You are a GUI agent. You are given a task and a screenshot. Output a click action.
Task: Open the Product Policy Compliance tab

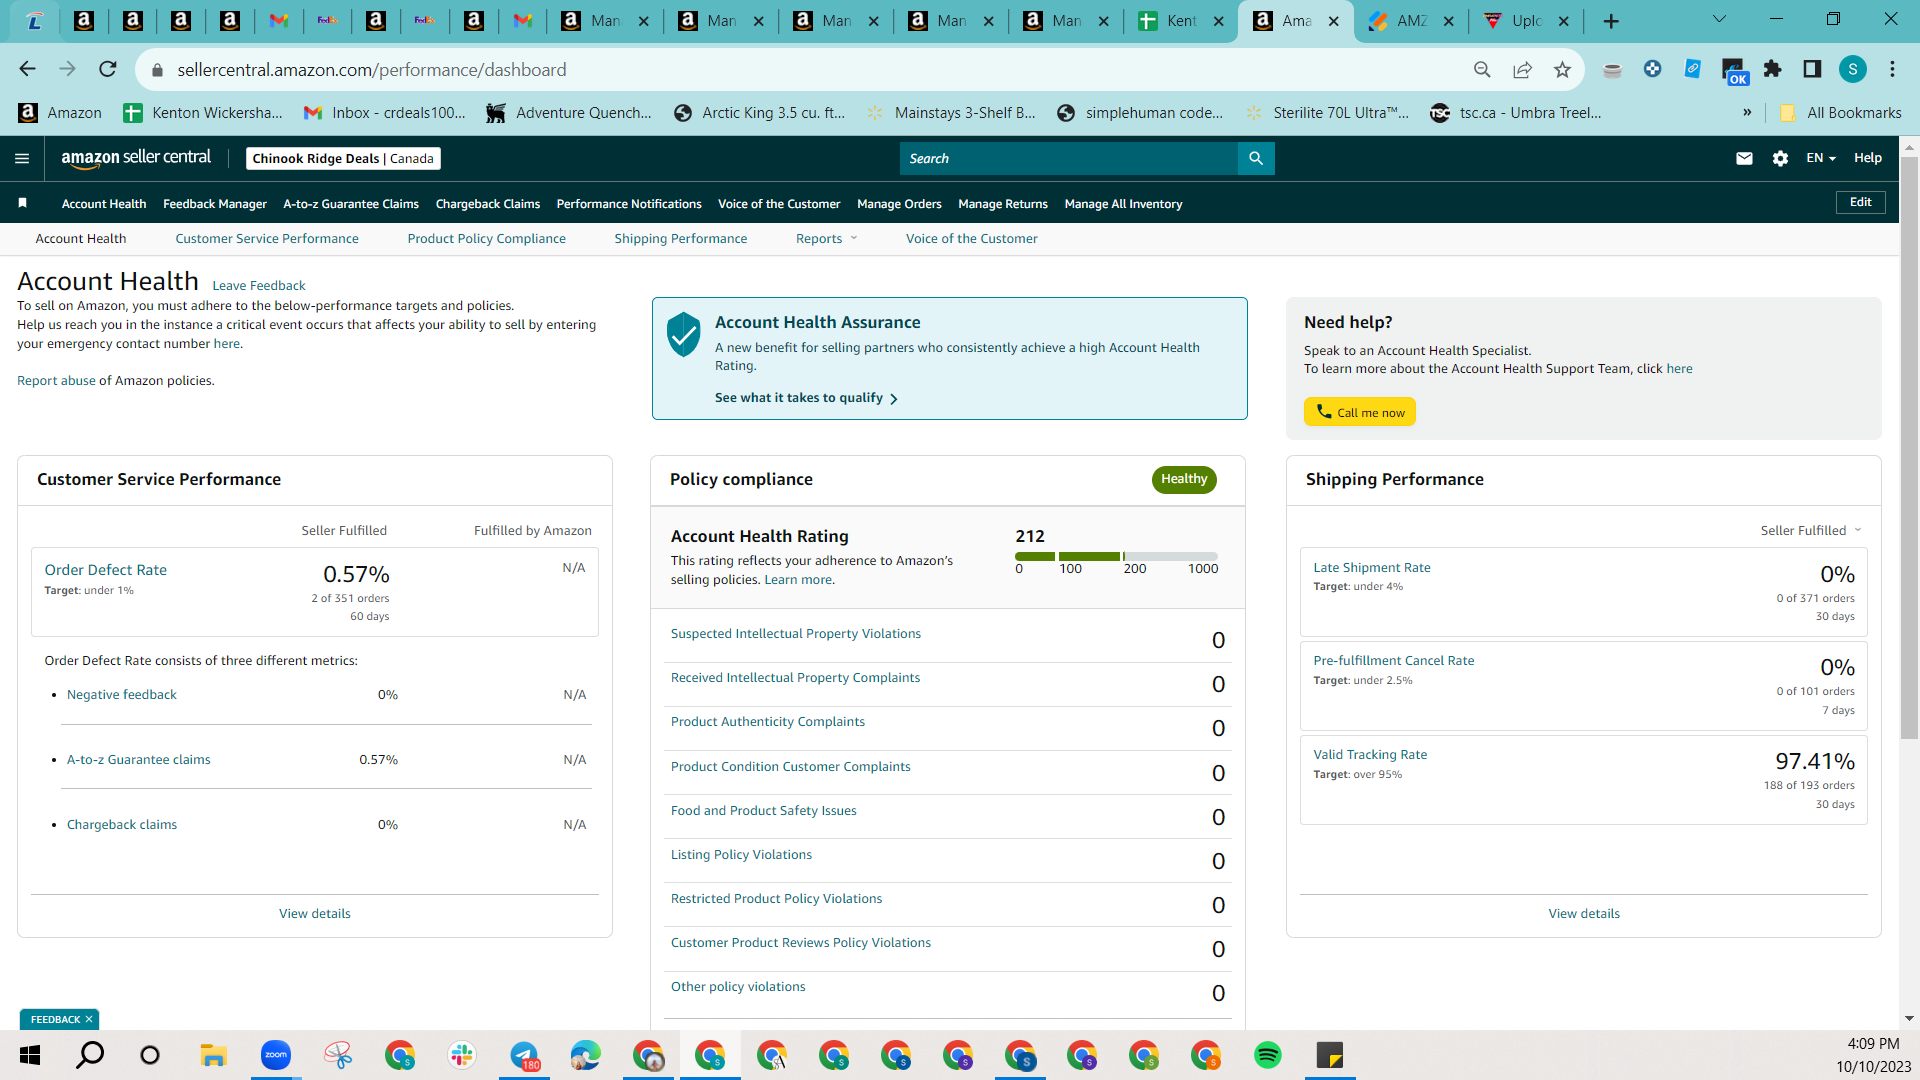[486, 238]
